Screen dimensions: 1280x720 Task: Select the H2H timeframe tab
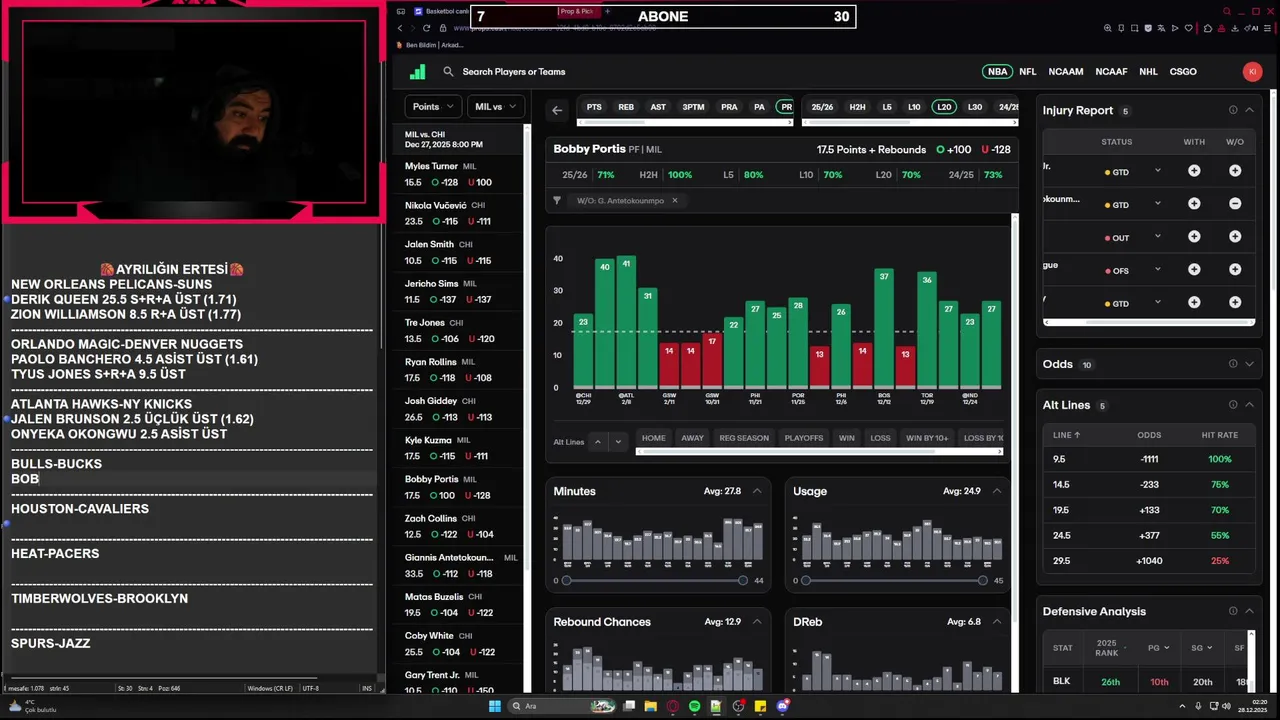[857, 107]
